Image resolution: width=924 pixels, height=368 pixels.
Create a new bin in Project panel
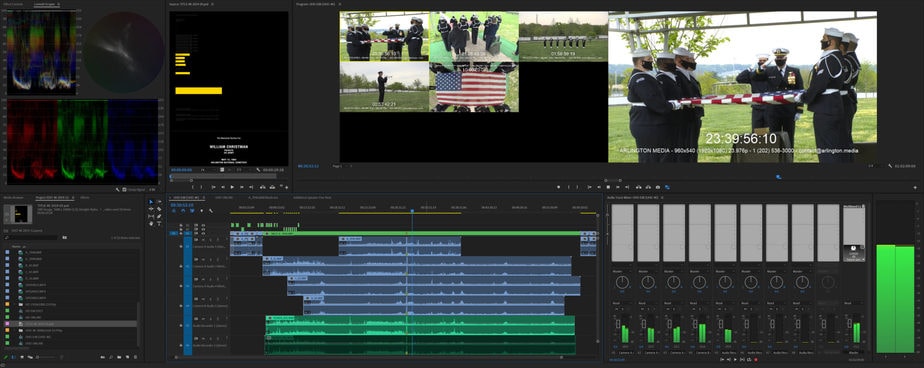[x=119, y=357]
